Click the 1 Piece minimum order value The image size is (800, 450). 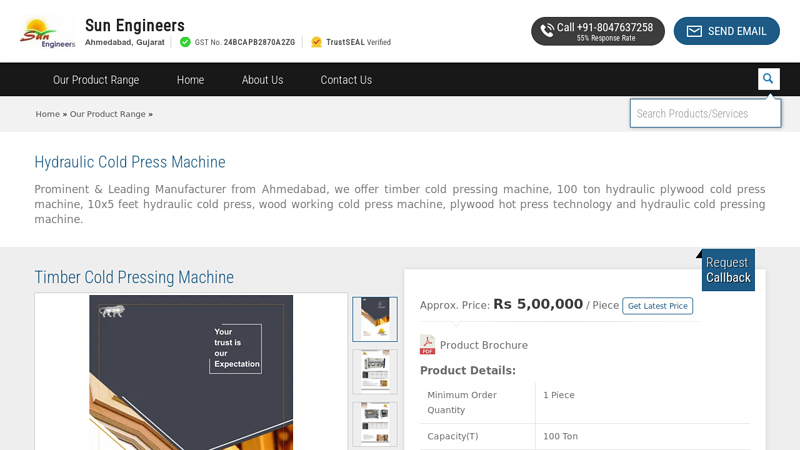click(x=559, y=395)
